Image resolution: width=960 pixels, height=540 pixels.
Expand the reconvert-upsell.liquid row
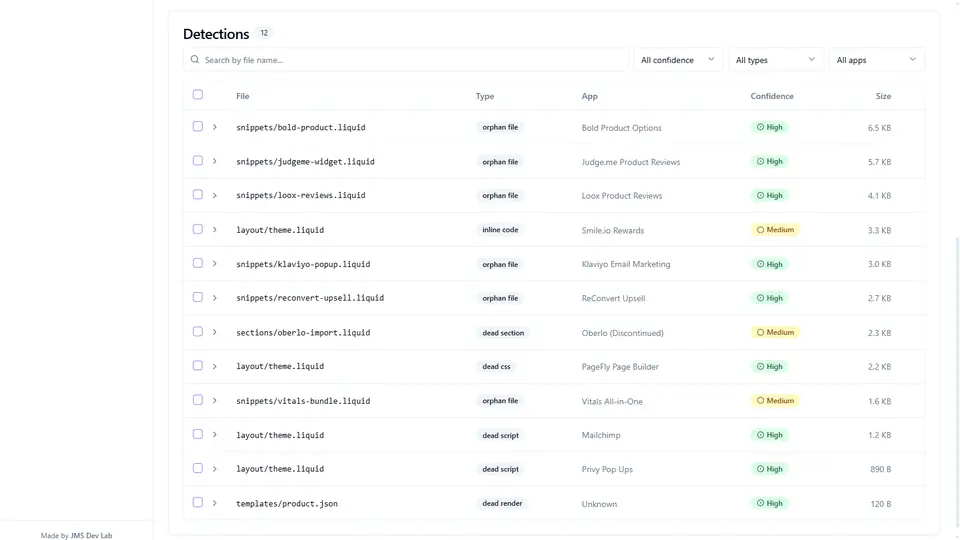pyautogui.click(x=215, y=298)
